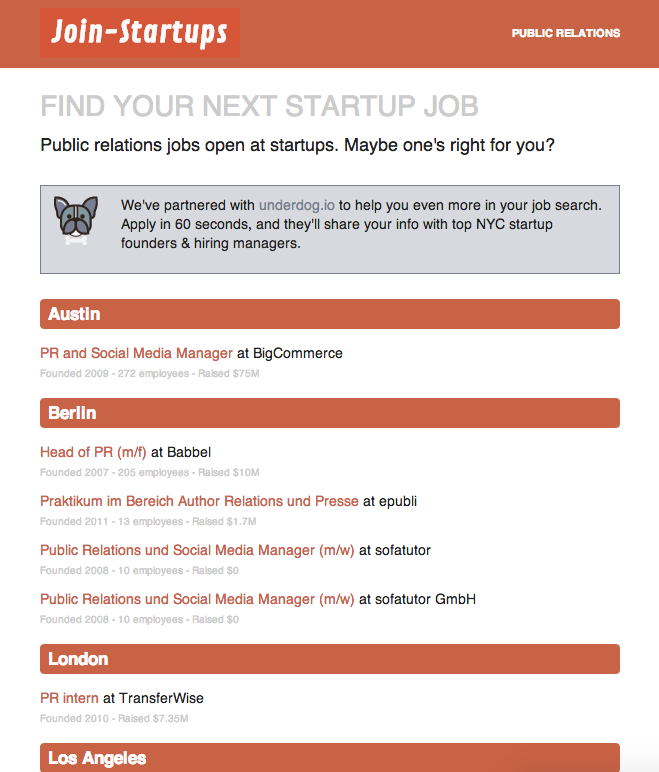Image resolution: width=659 pixels, height=772 pixels.
Task: Click the Austin city header
Action: pos(330,314)
